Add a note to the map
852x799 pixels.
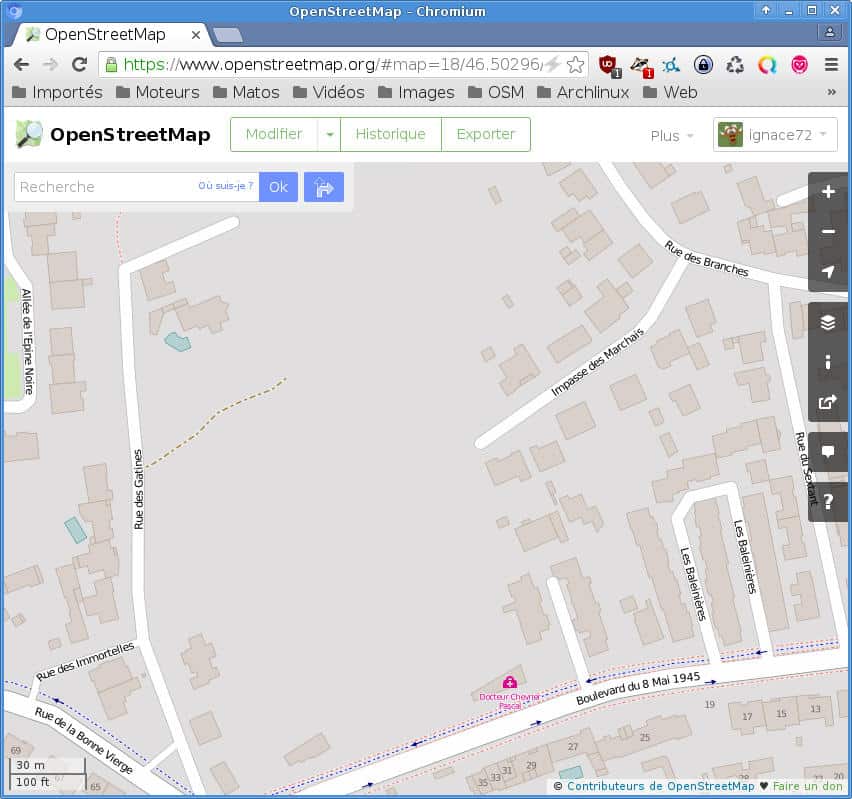click(x=828, y=452)
